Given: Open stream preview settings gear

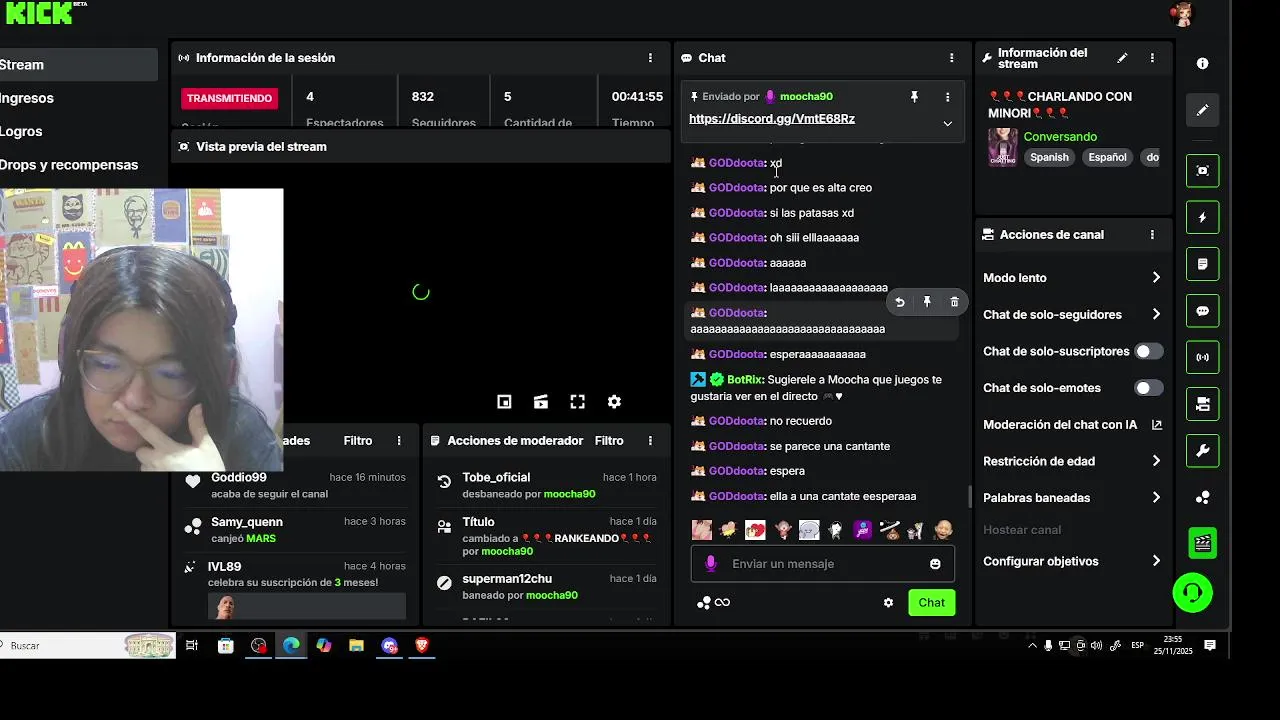Looking at the screenshot, I should point(614,402).
